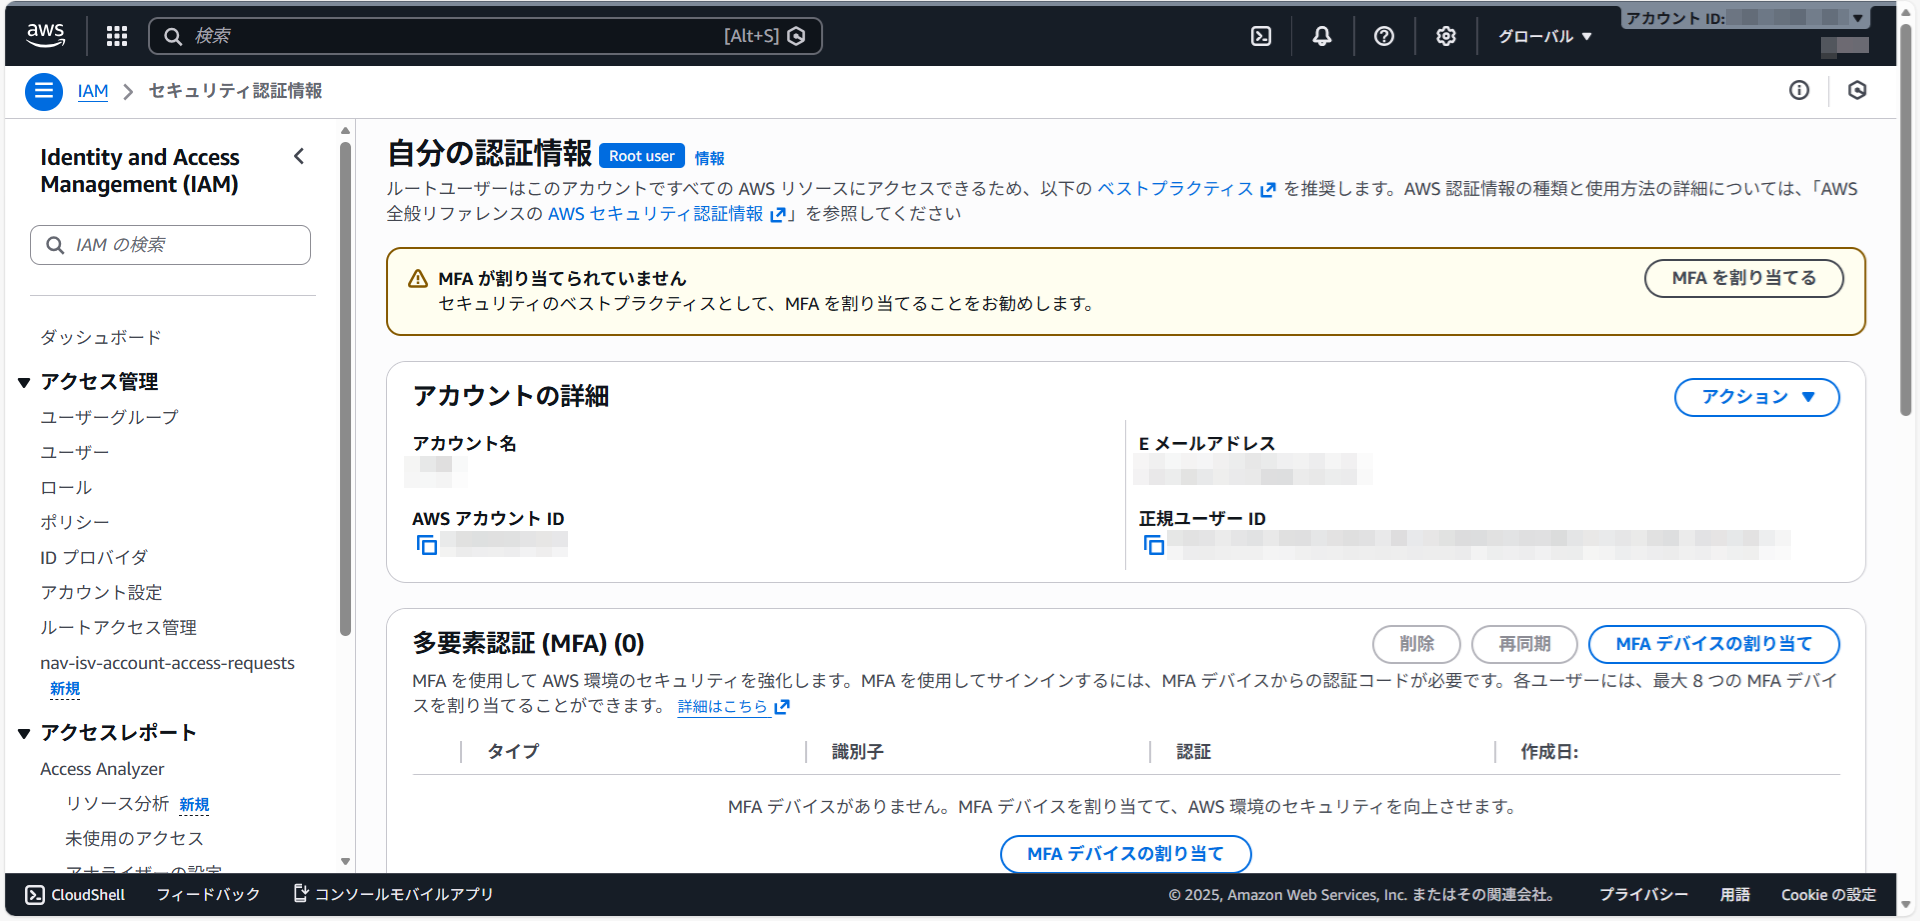The width and height of the screenshot is (1920, 921).
Task: Open the info panel circle icon
Action: [1799, 91]
